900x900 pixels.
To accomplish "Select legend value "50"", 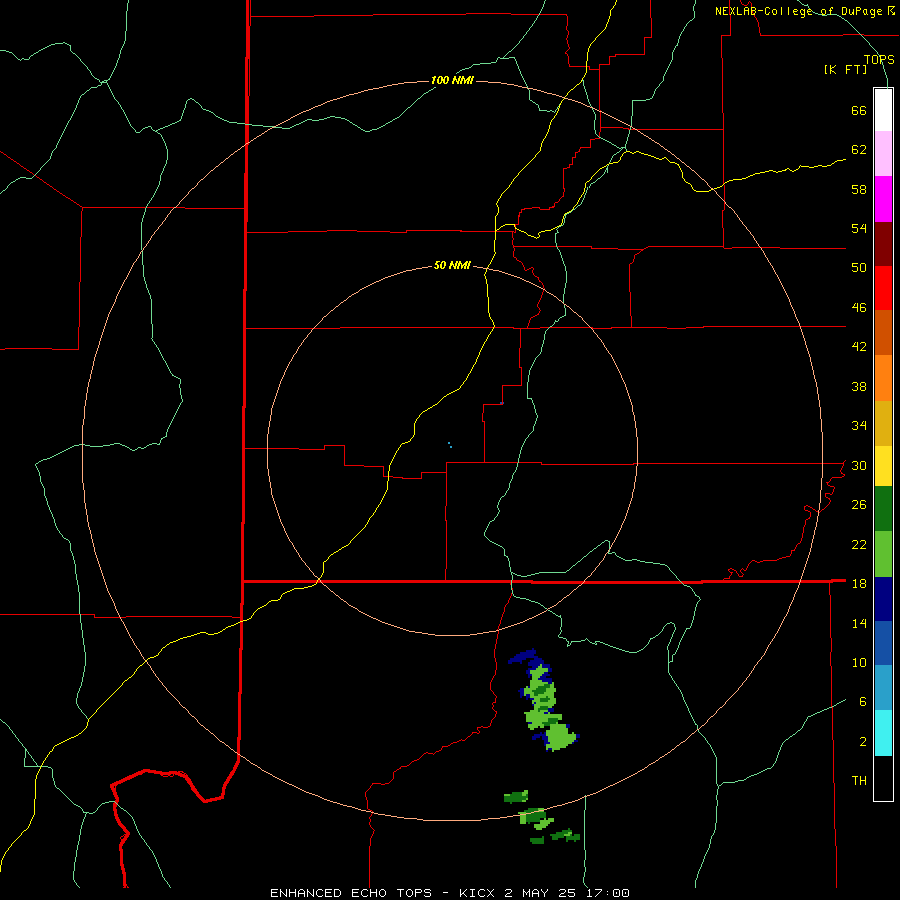I will click(859, 268).
